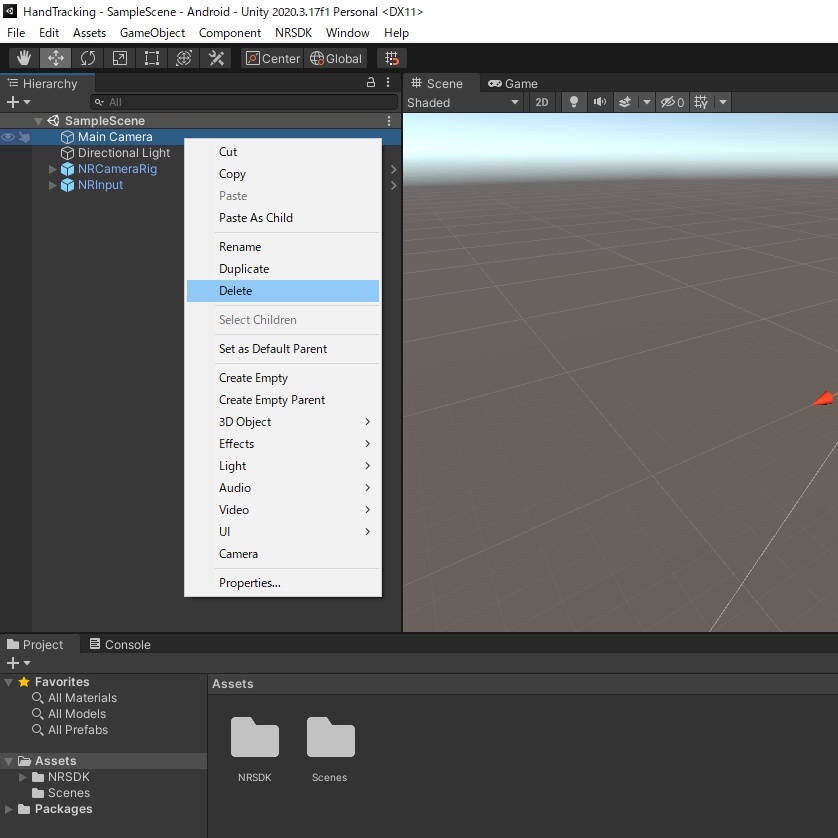Click the Main Camera object icon
The height and width of the screenshot is (838, 838).
67,137
